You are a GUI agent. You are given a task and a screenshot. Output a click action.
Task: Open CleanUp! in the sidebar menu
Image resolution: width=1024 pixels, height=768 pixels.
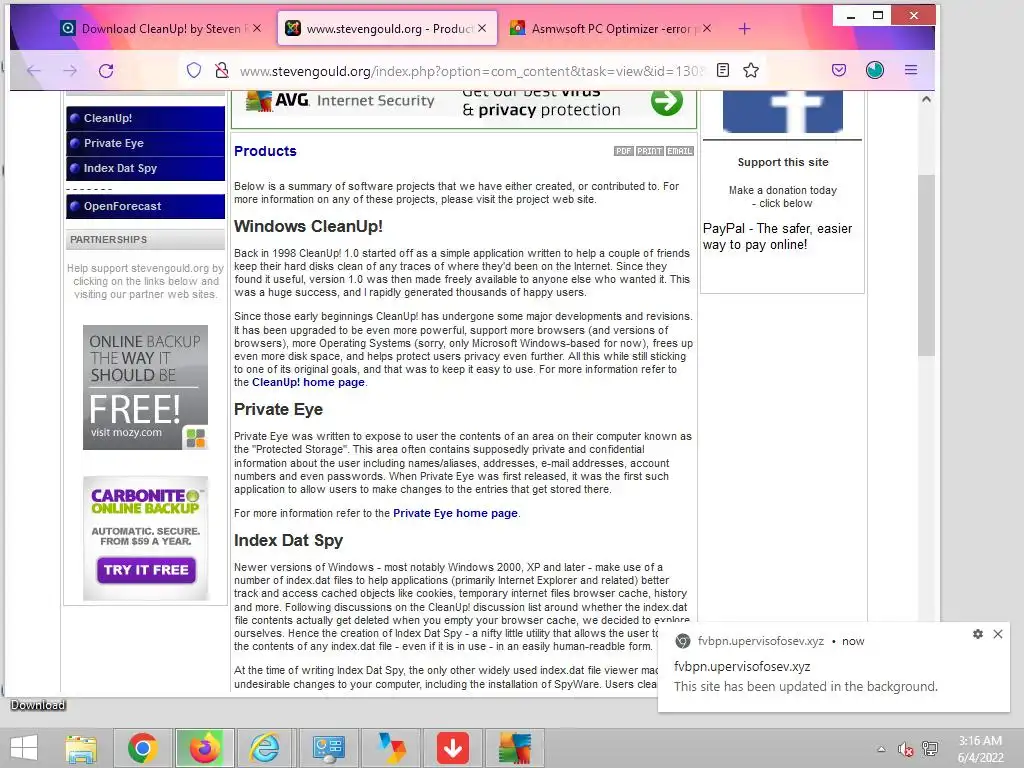tap(145, 118)
